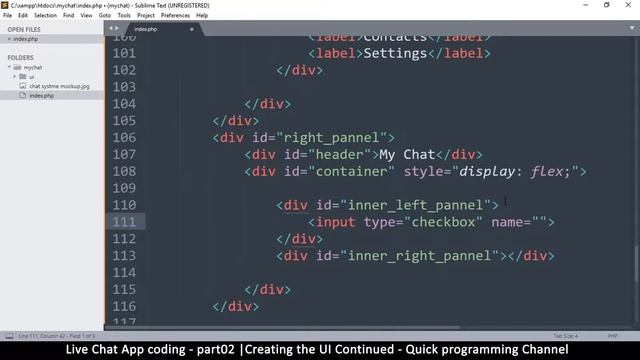
Task: Click the OPEN FILES sidebar heading
Action: pyautogui.click(x=24, y=29)
